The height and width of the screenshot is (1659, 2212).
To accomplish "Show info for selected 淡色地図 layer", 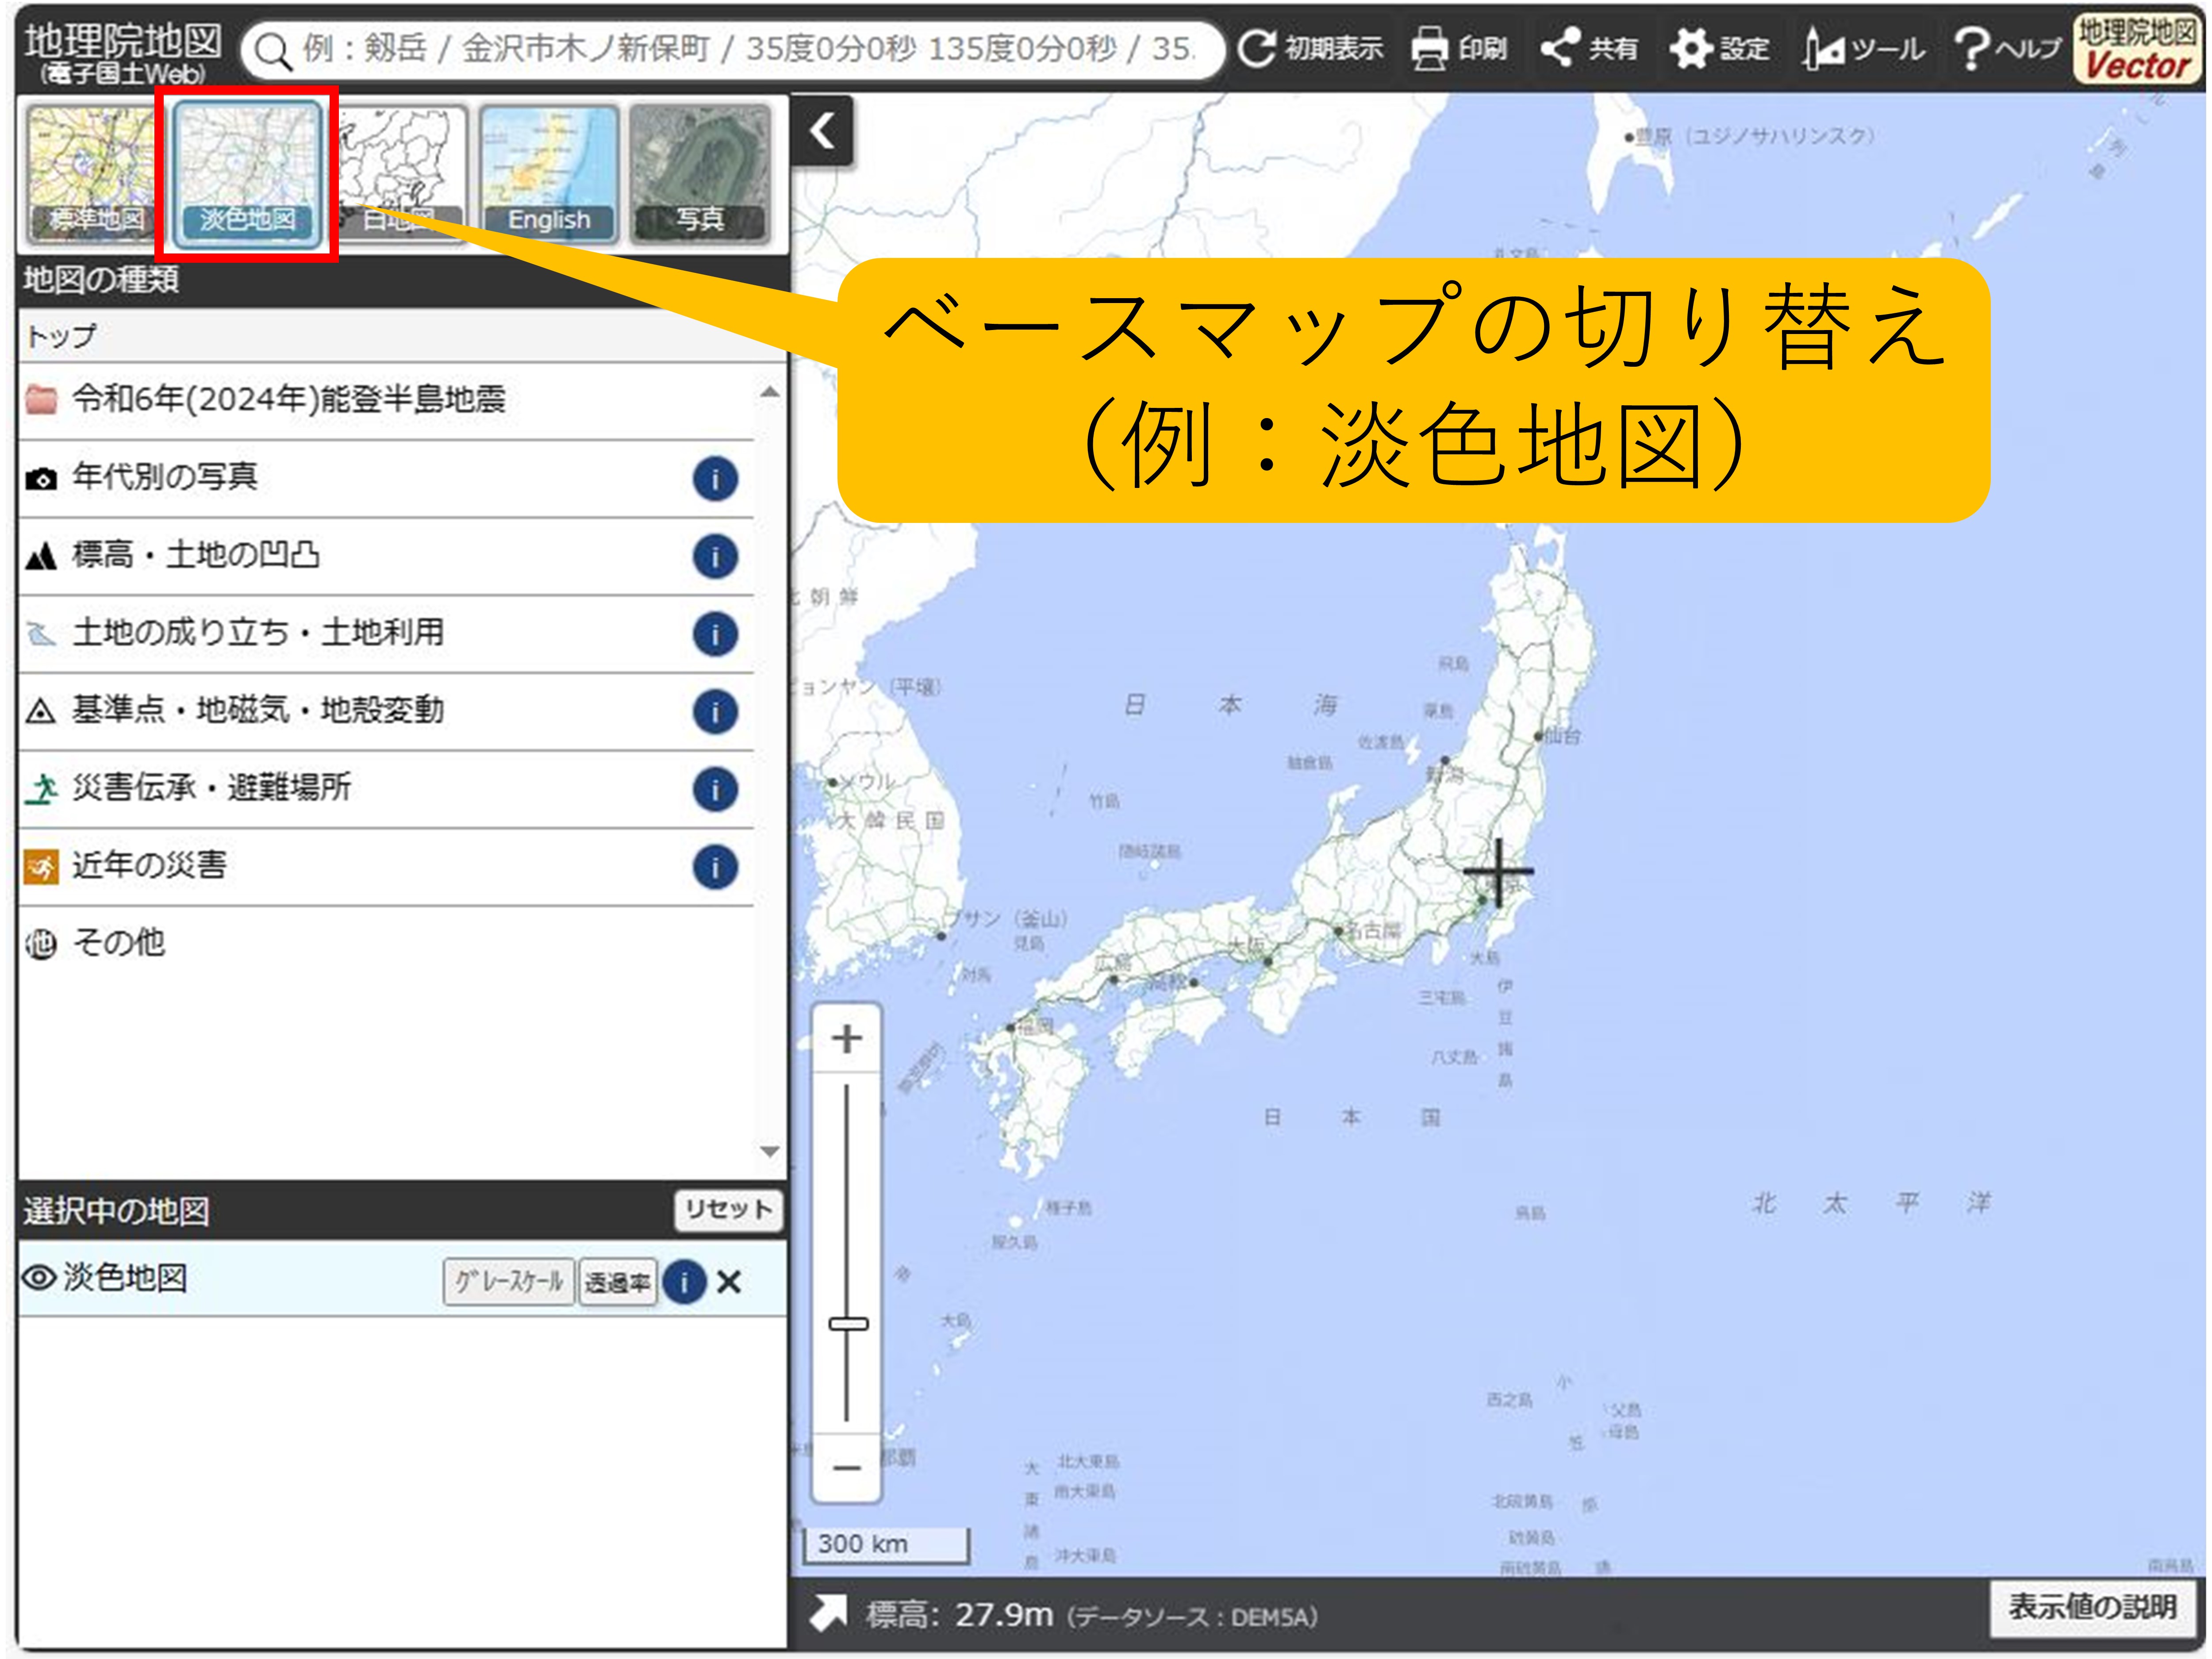I will coord(685,1282).
